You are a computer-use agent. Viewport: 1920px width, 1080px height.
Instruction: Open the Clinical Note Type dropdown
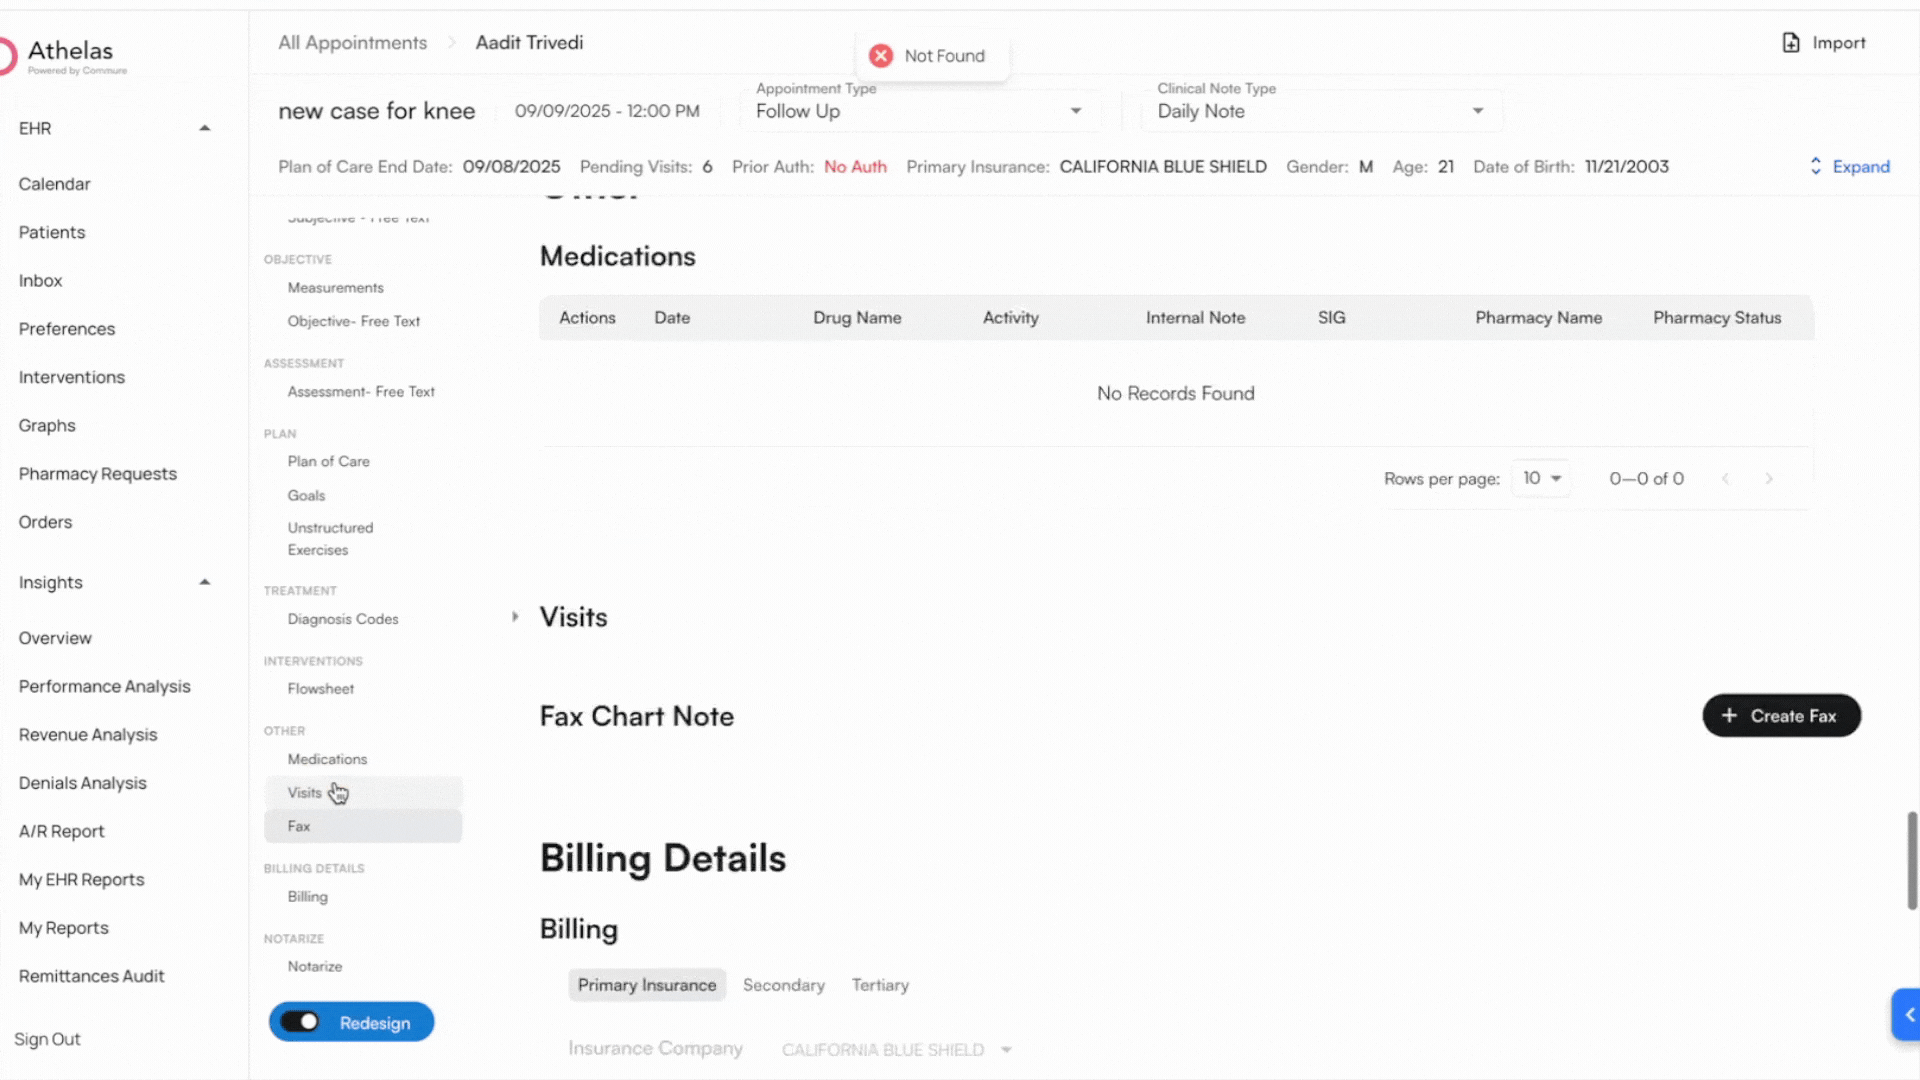(x=1477, y=111)
